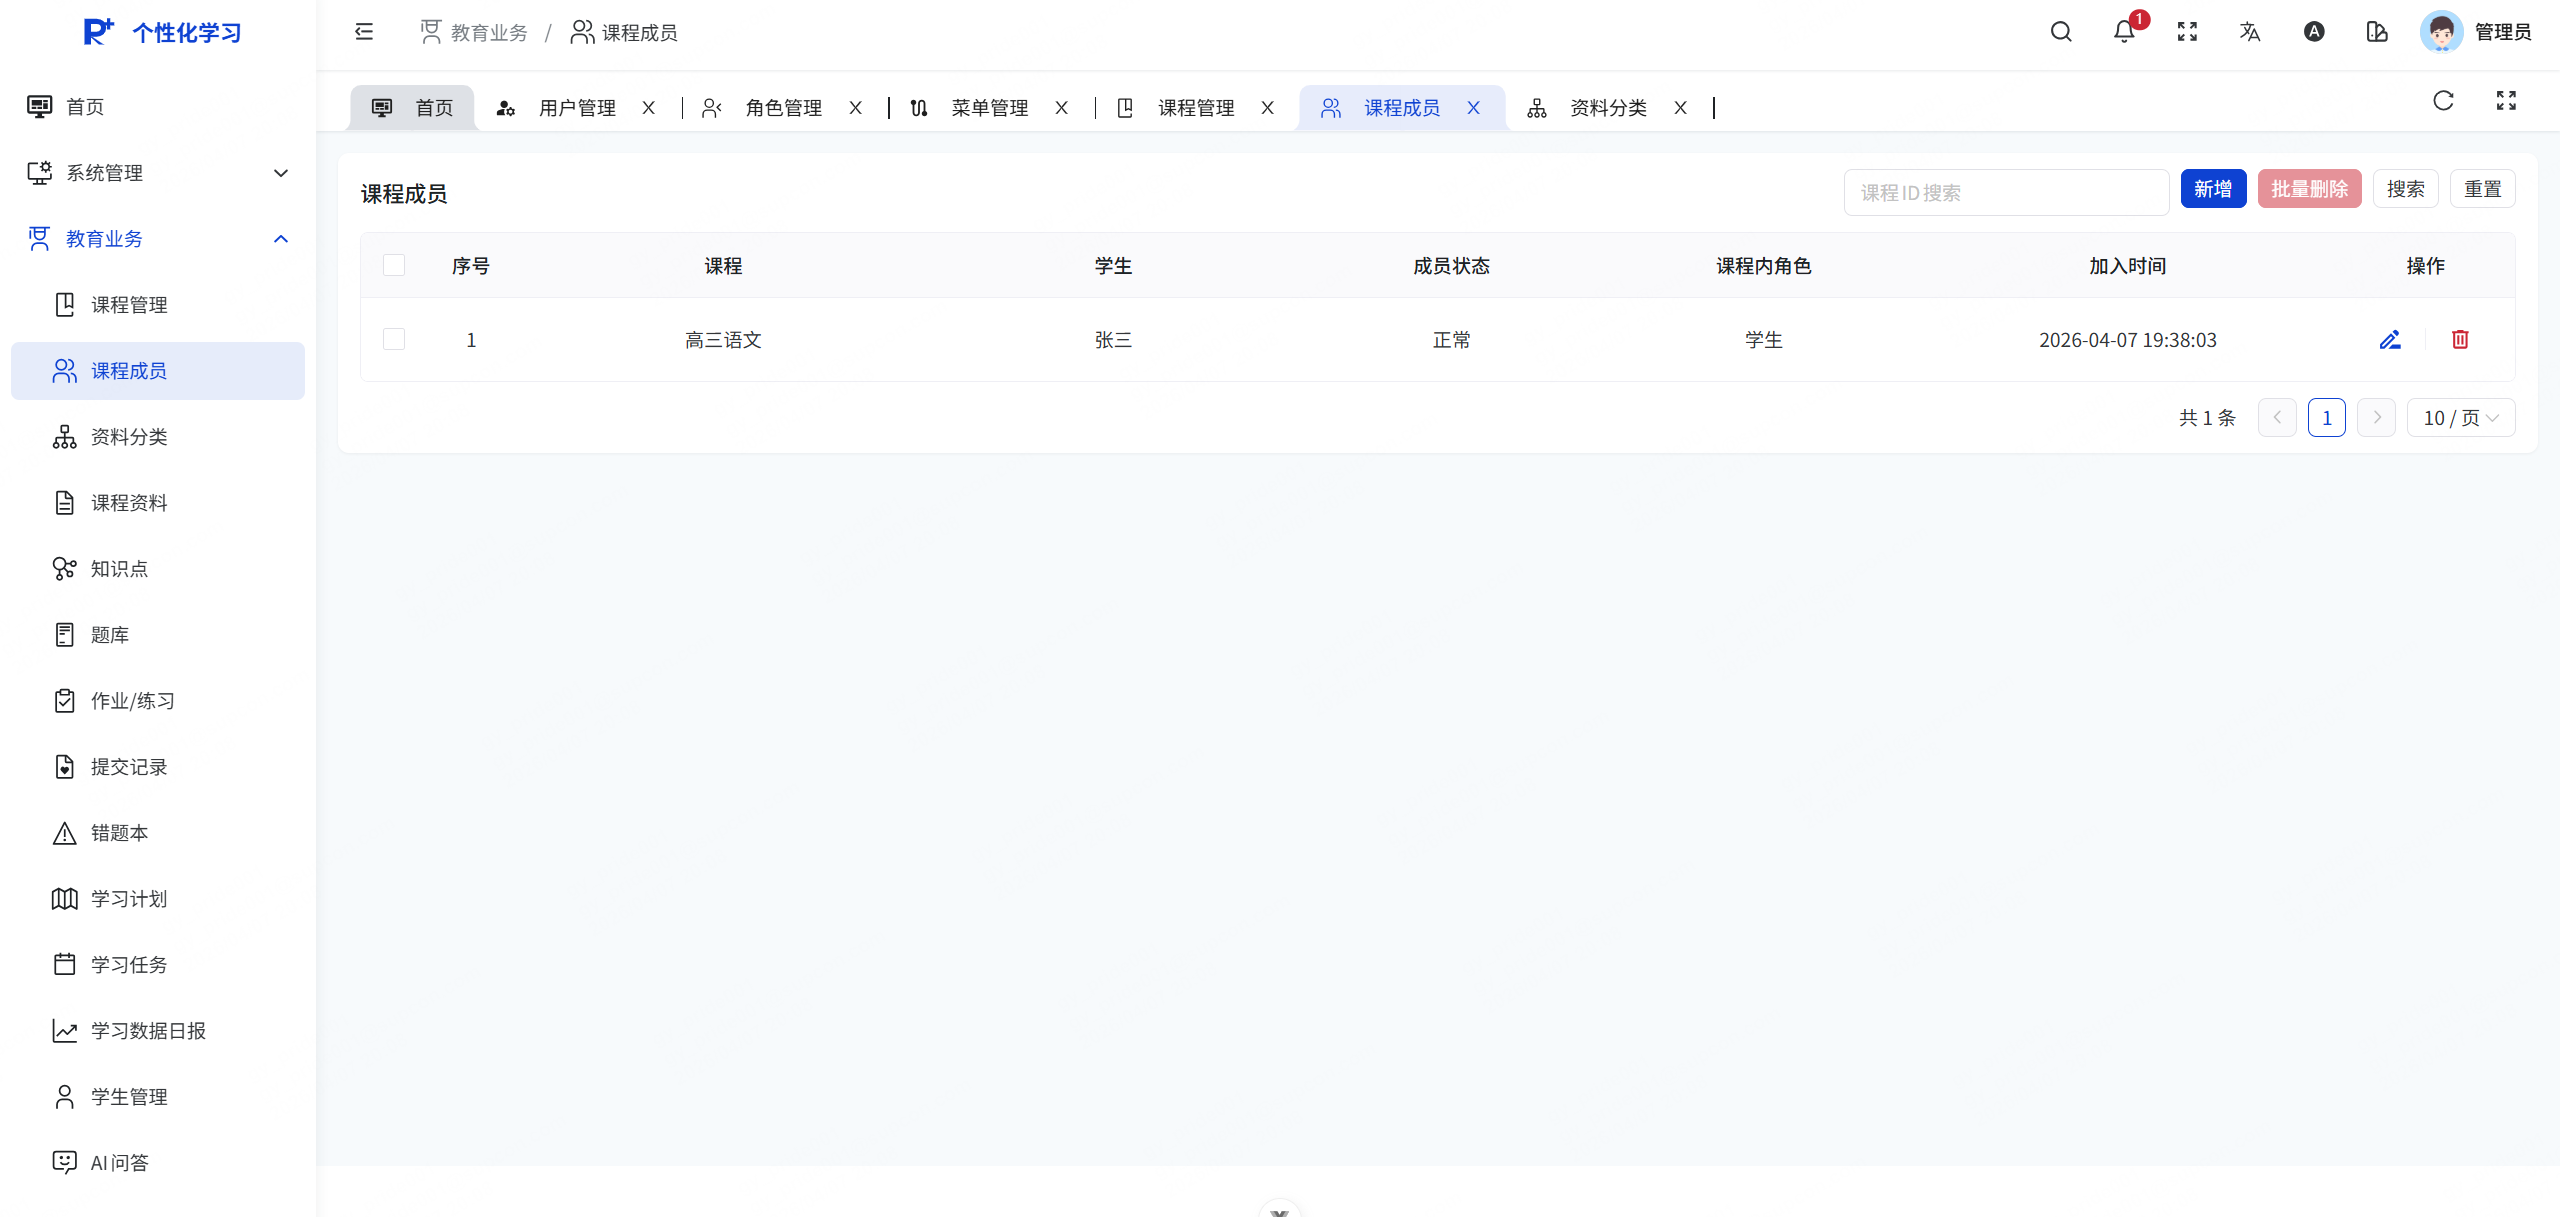
Task: Click the blue 新增 button
Action: tap(2212, 189)
